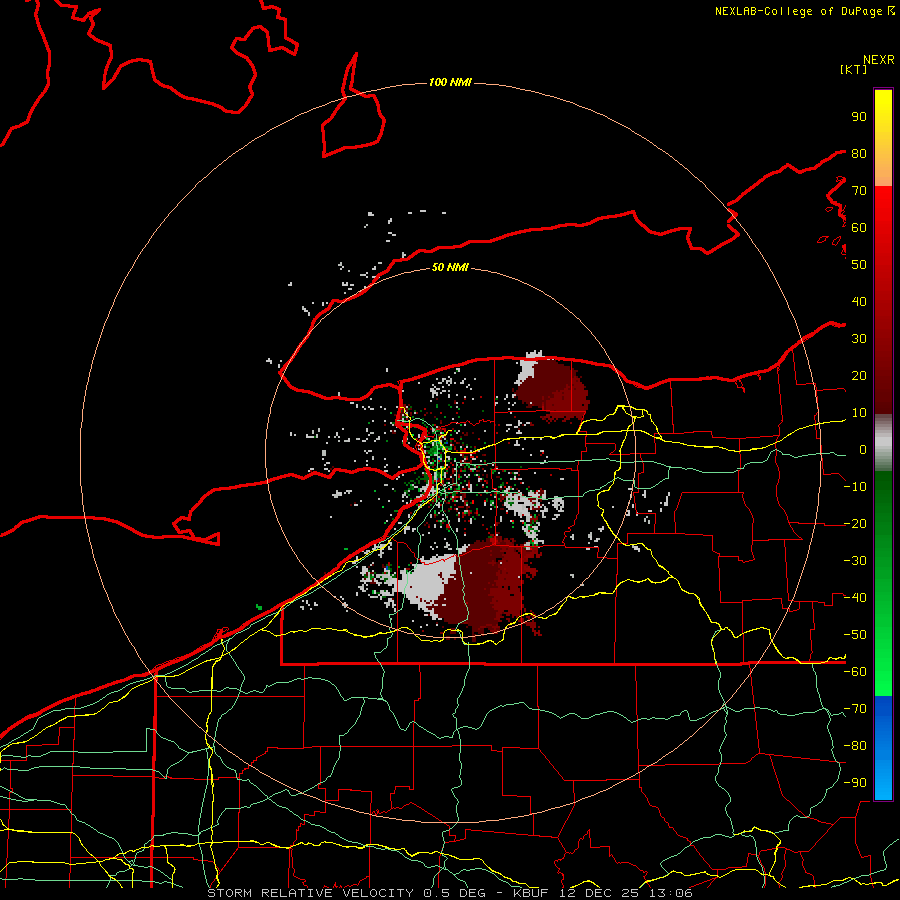Click the -30 label on velocity scale
The image size is (900, 900).
(855, 561)
